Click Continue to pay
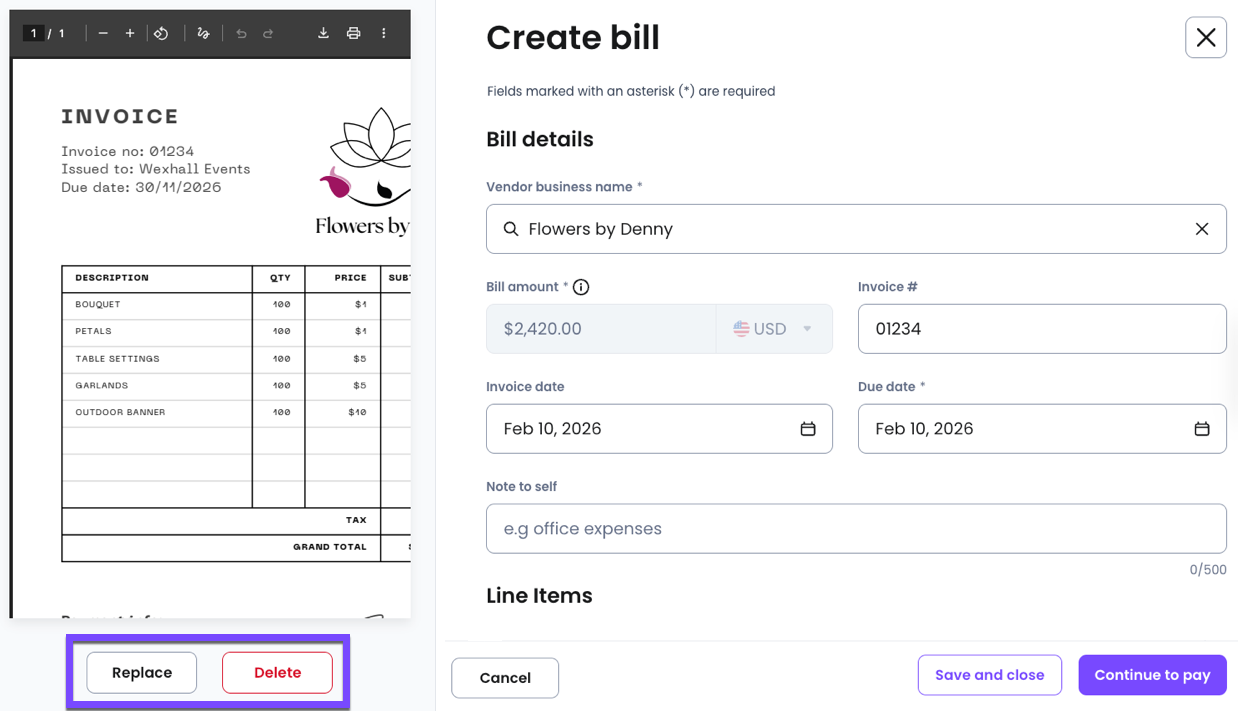 (x=1152, y=675)
